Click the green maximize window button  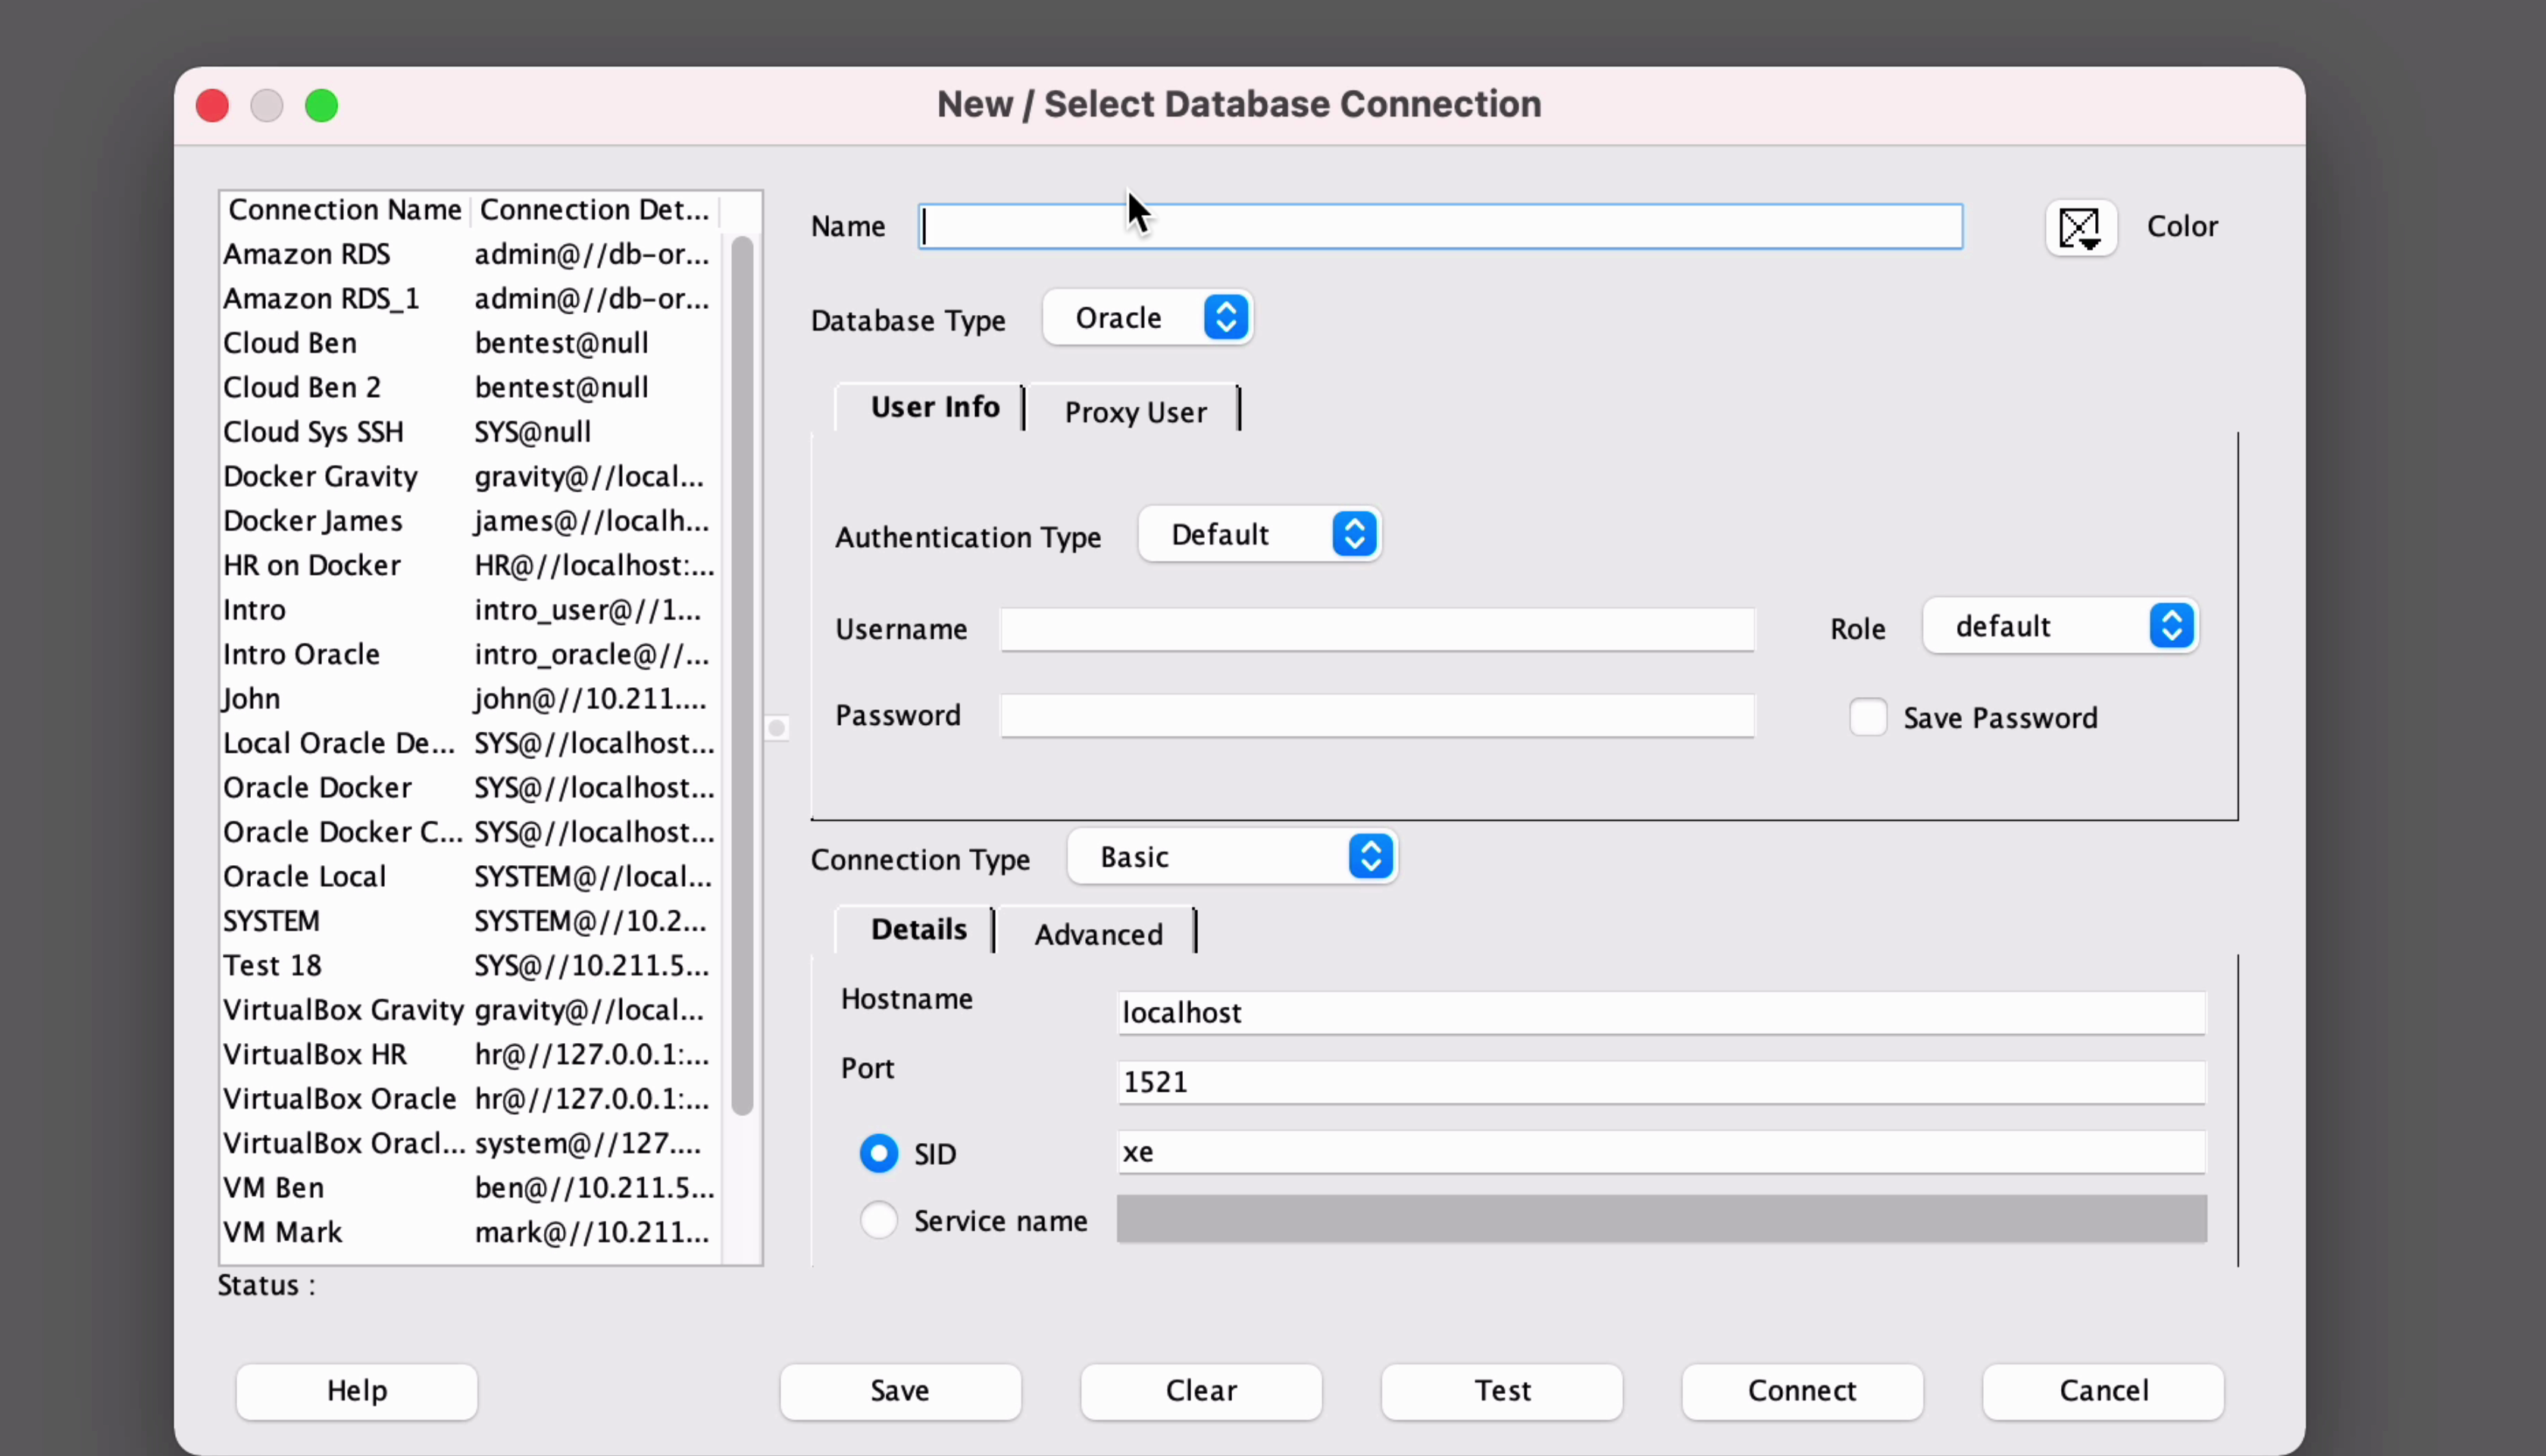click(x=321, y=105)
